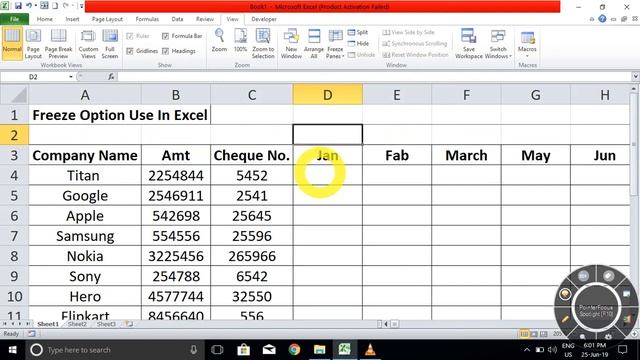Select column D header
Viewport: 640px width, 360px height.
tap(327, 95)
